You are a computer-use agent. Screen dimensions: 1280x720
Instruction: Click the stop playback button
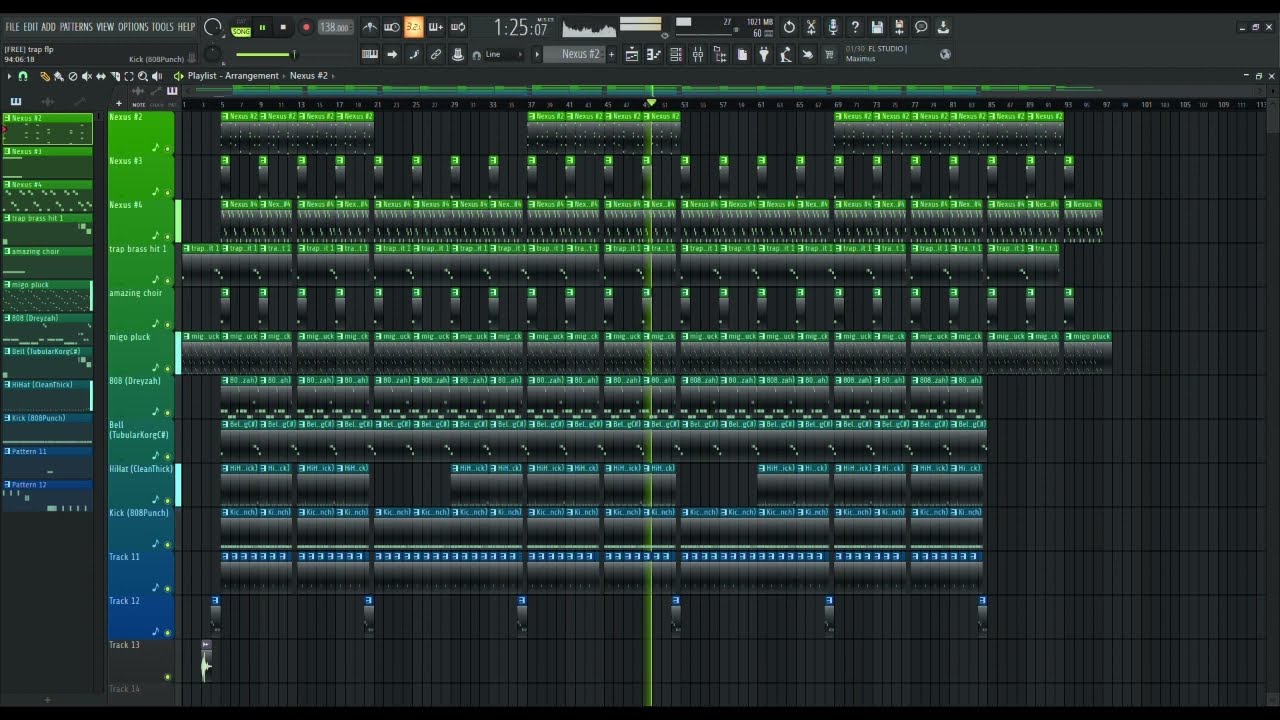point(283,28)
